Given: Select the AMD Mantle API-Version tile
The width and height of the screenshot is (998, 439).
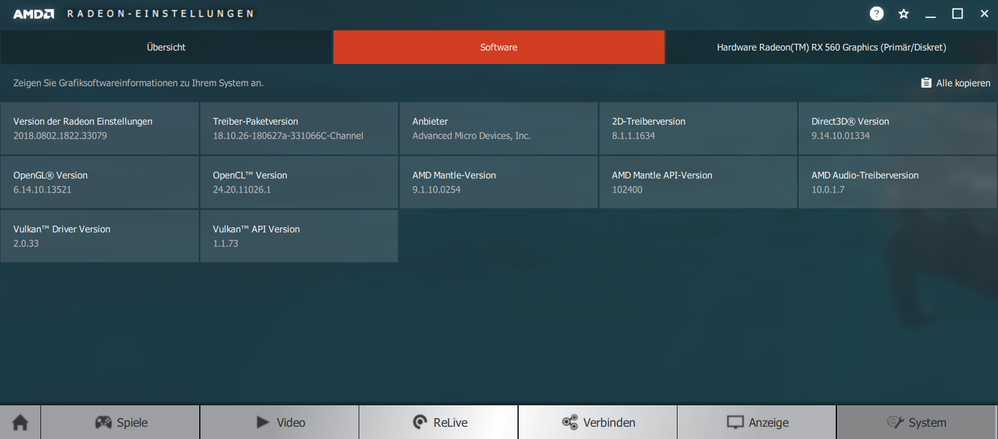Looking at the screenshot, I should [698, 182].
